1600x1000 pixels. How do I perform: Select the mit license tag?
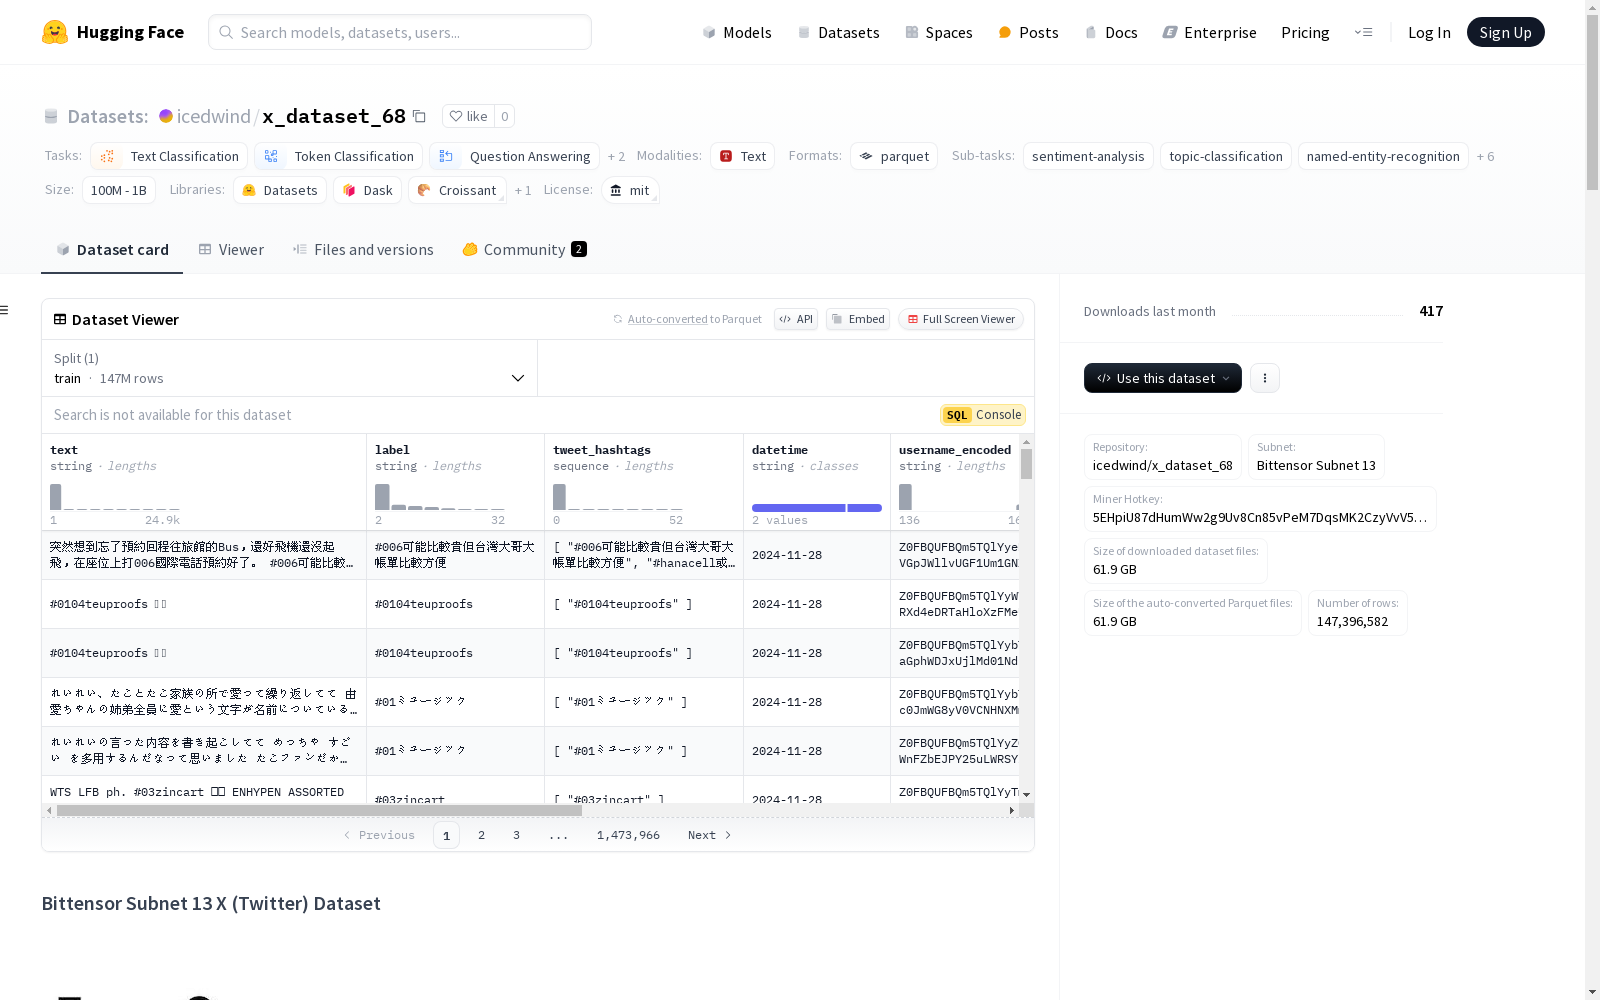(630, 190)
